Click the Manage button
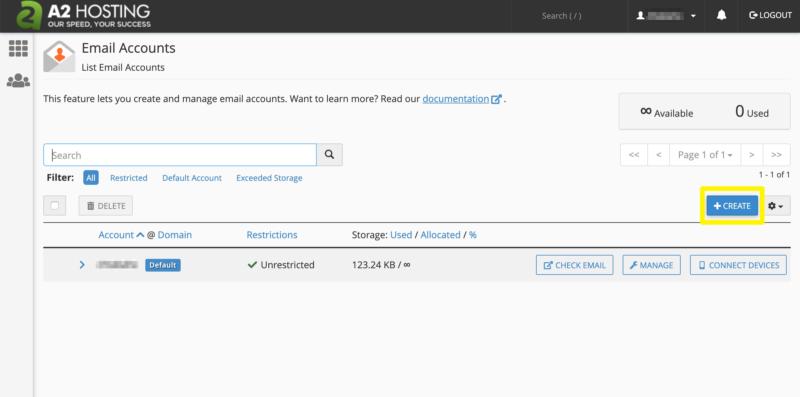Screen dimensions: 800x397 (x=652, y=265)
